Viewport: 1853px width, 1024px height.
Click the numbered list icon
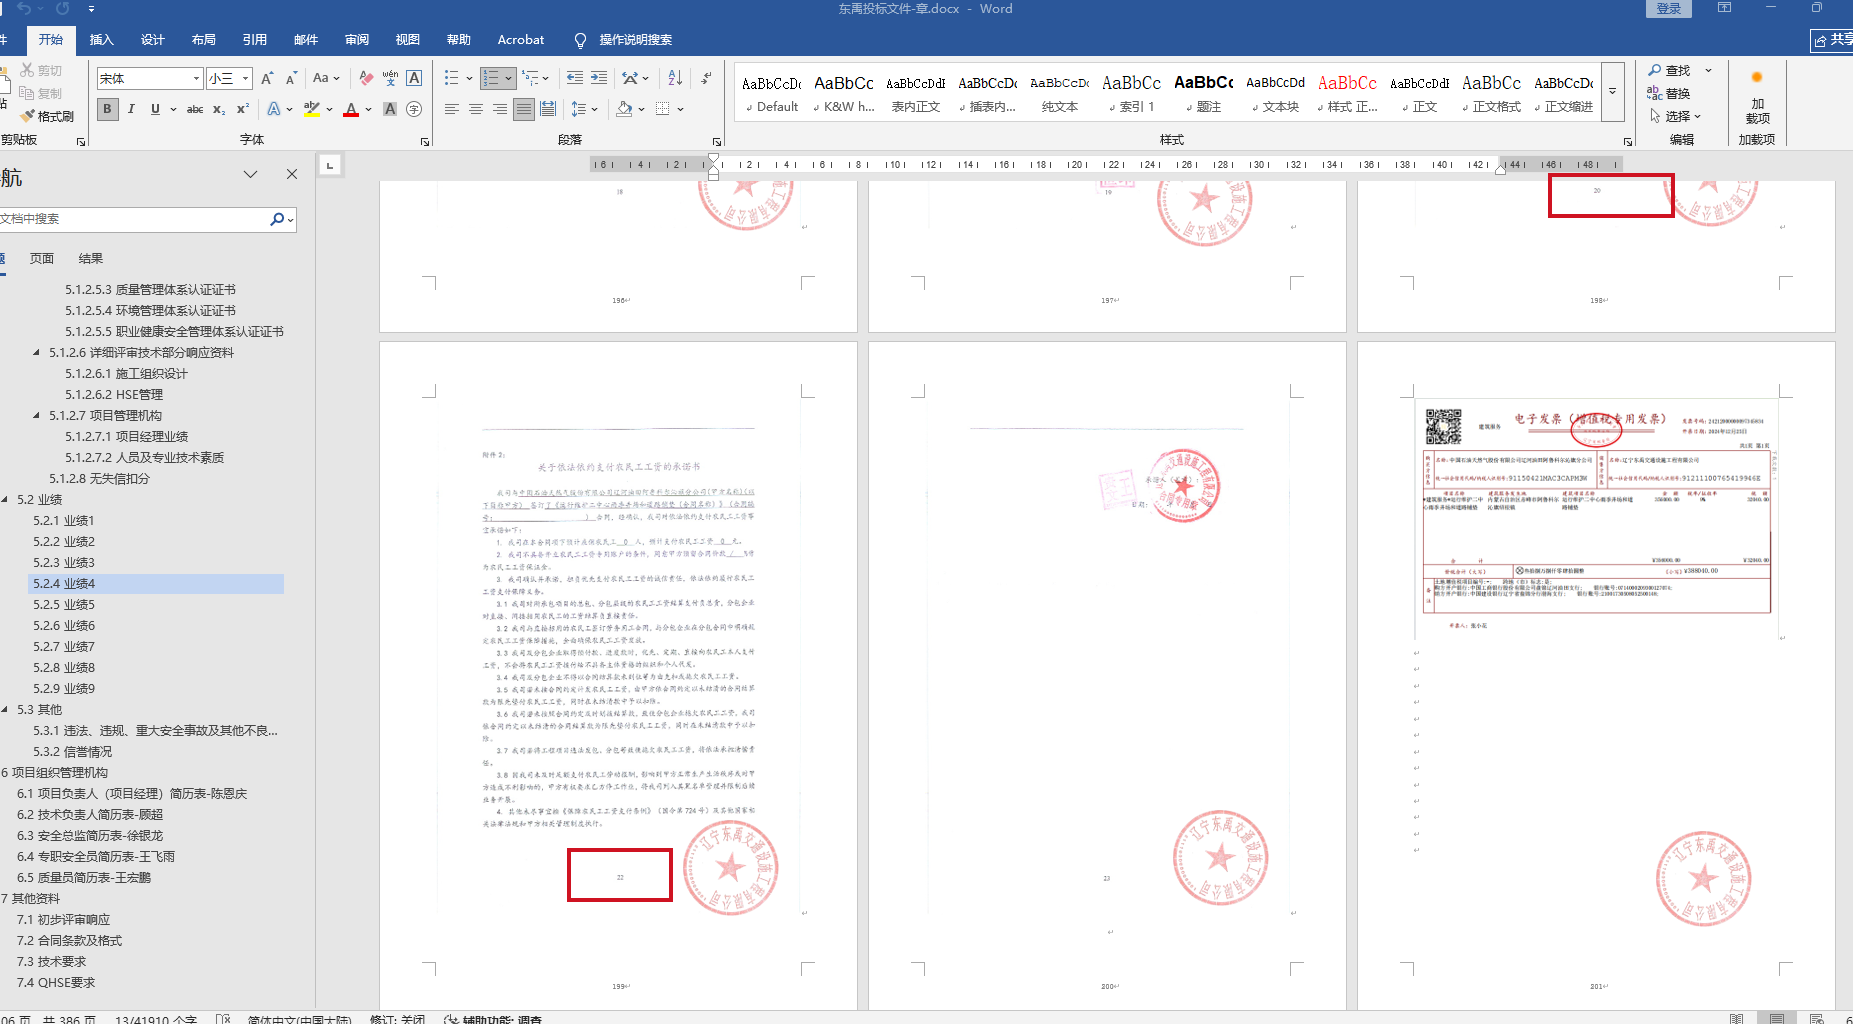[x=490, y=78]
